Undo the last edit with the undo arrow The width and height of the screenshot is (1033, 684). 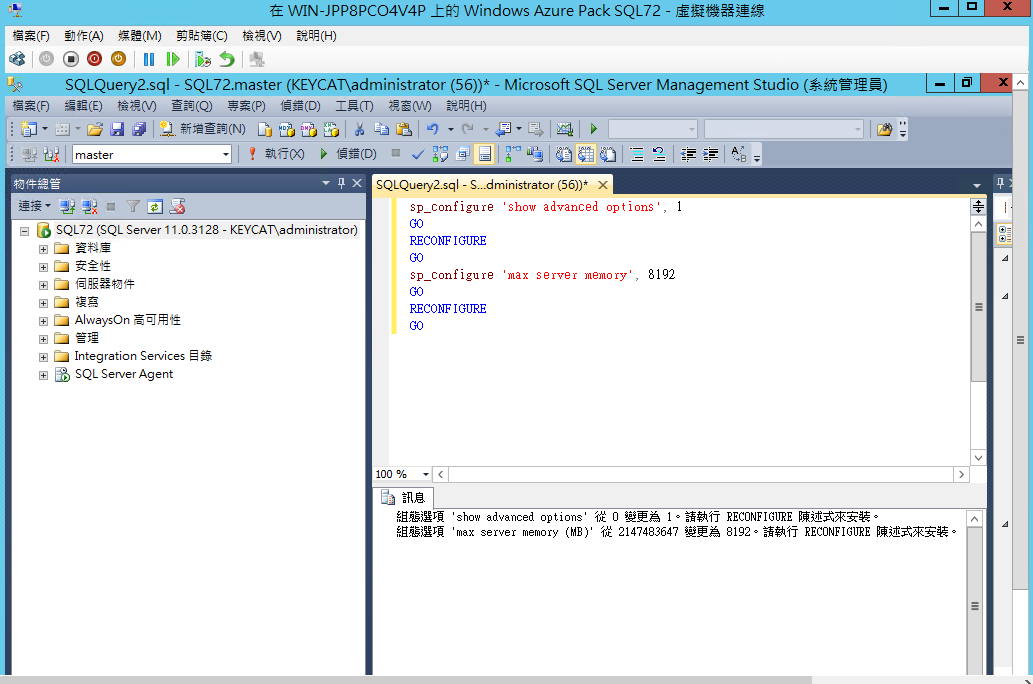[433, 129]
